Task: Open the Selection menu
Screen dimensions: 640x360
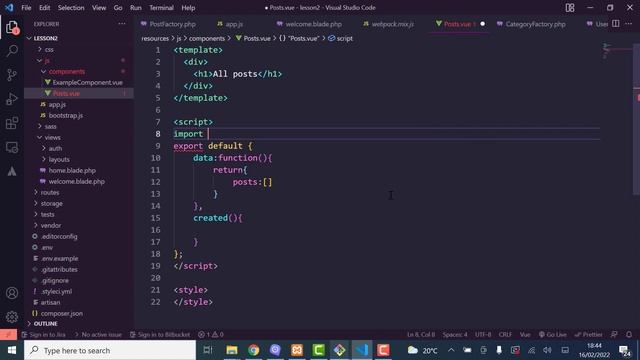Action: (x=71, y=8)
